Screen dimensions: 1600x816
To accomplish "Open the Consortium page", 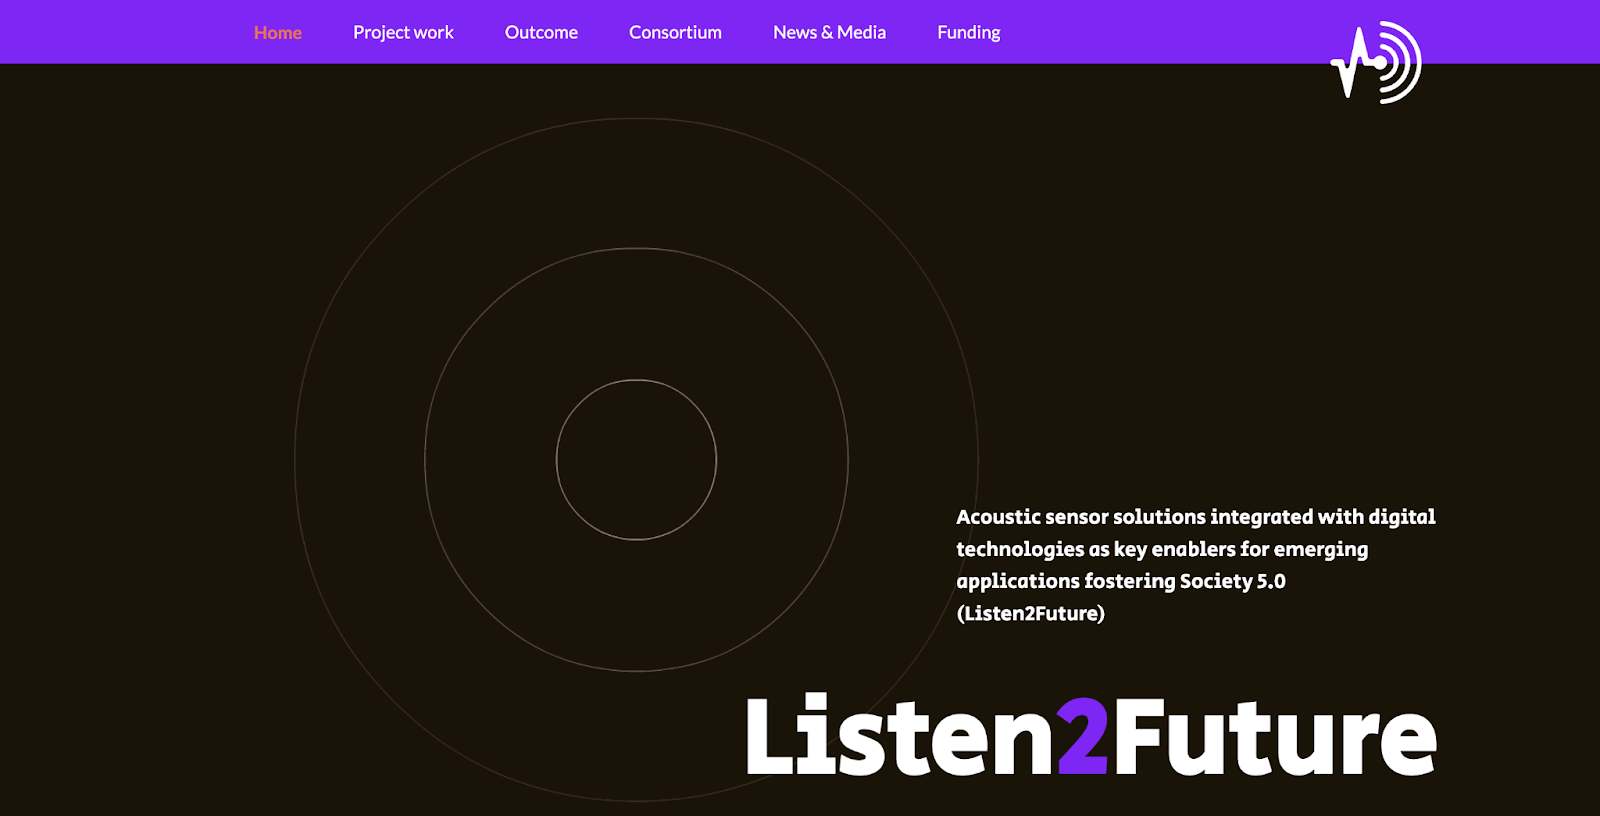I will (x=675, y=32).
